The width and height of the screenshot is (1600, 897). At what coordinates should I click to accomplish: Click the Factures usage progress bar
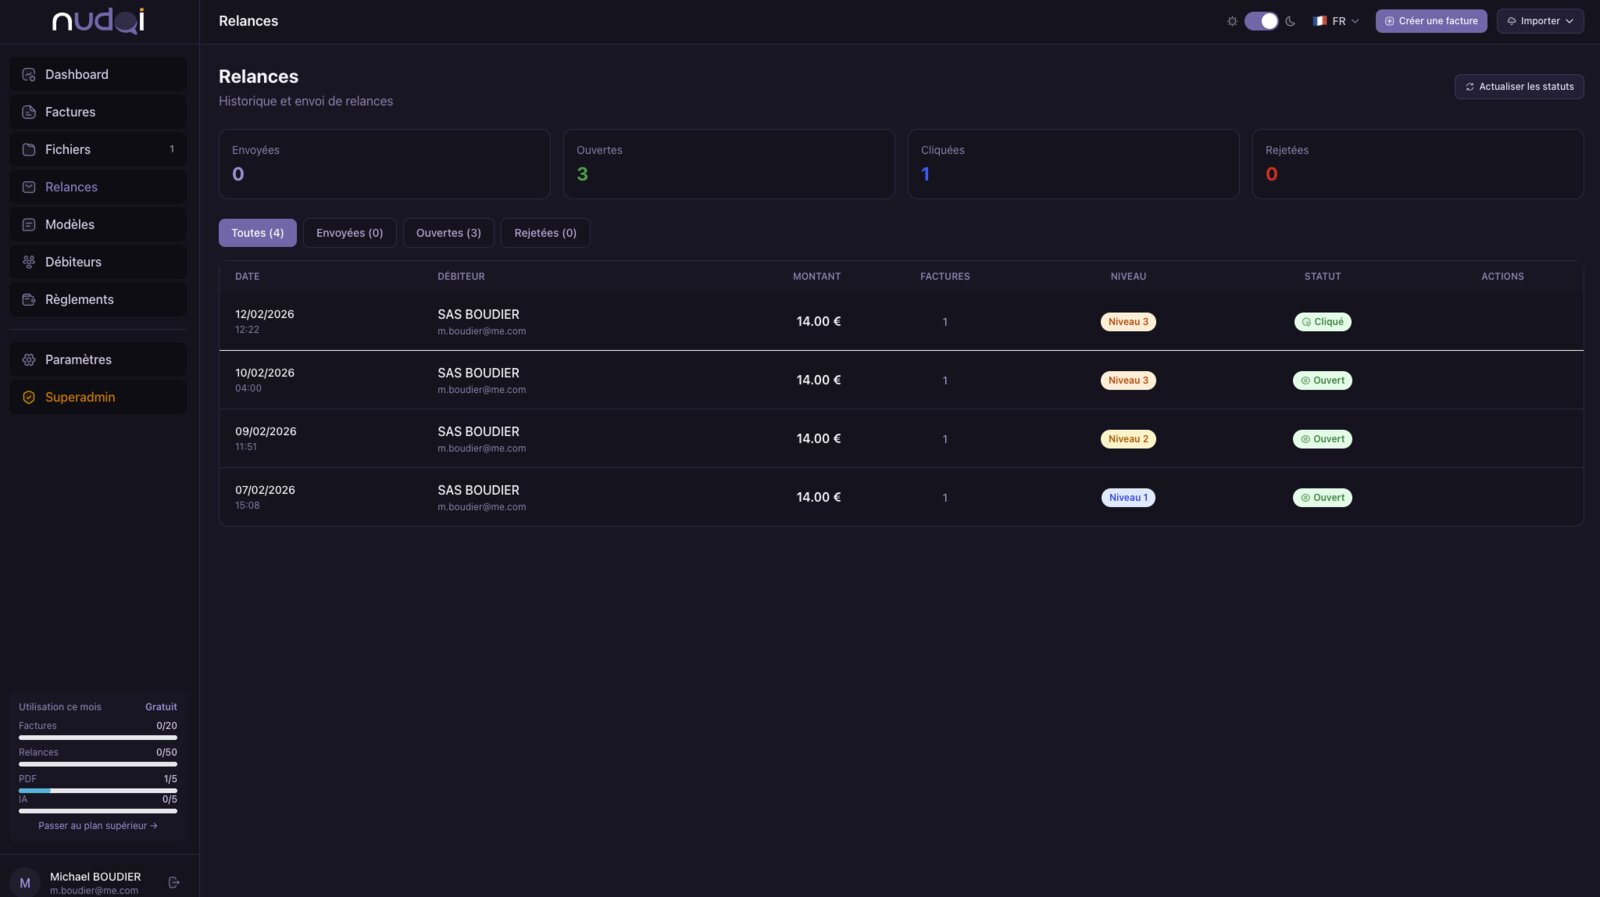(98, 738)
